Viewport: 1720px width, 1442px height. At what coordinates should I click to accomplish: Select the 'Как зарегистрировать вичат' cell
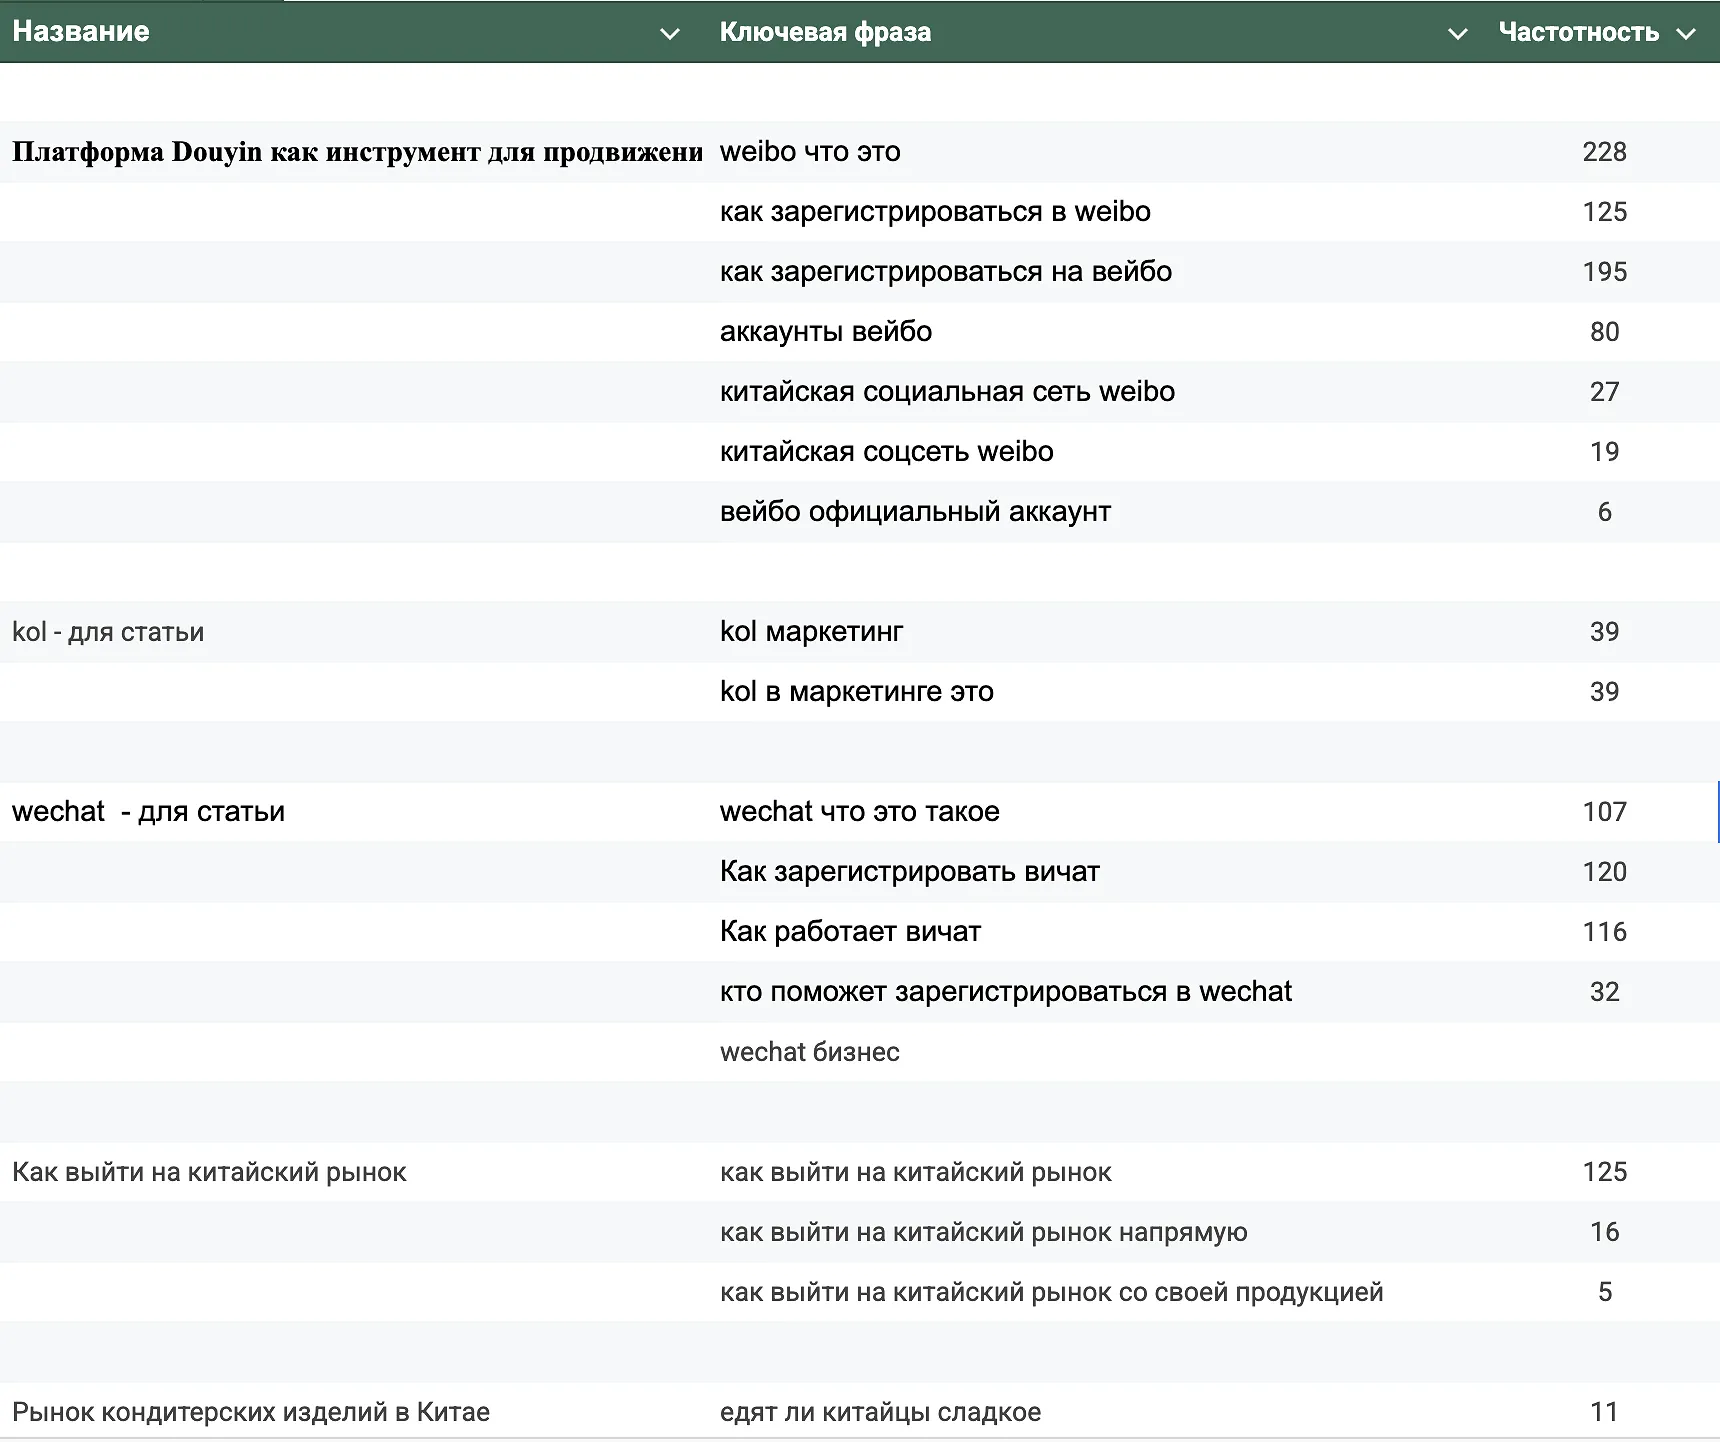(909, 872)
